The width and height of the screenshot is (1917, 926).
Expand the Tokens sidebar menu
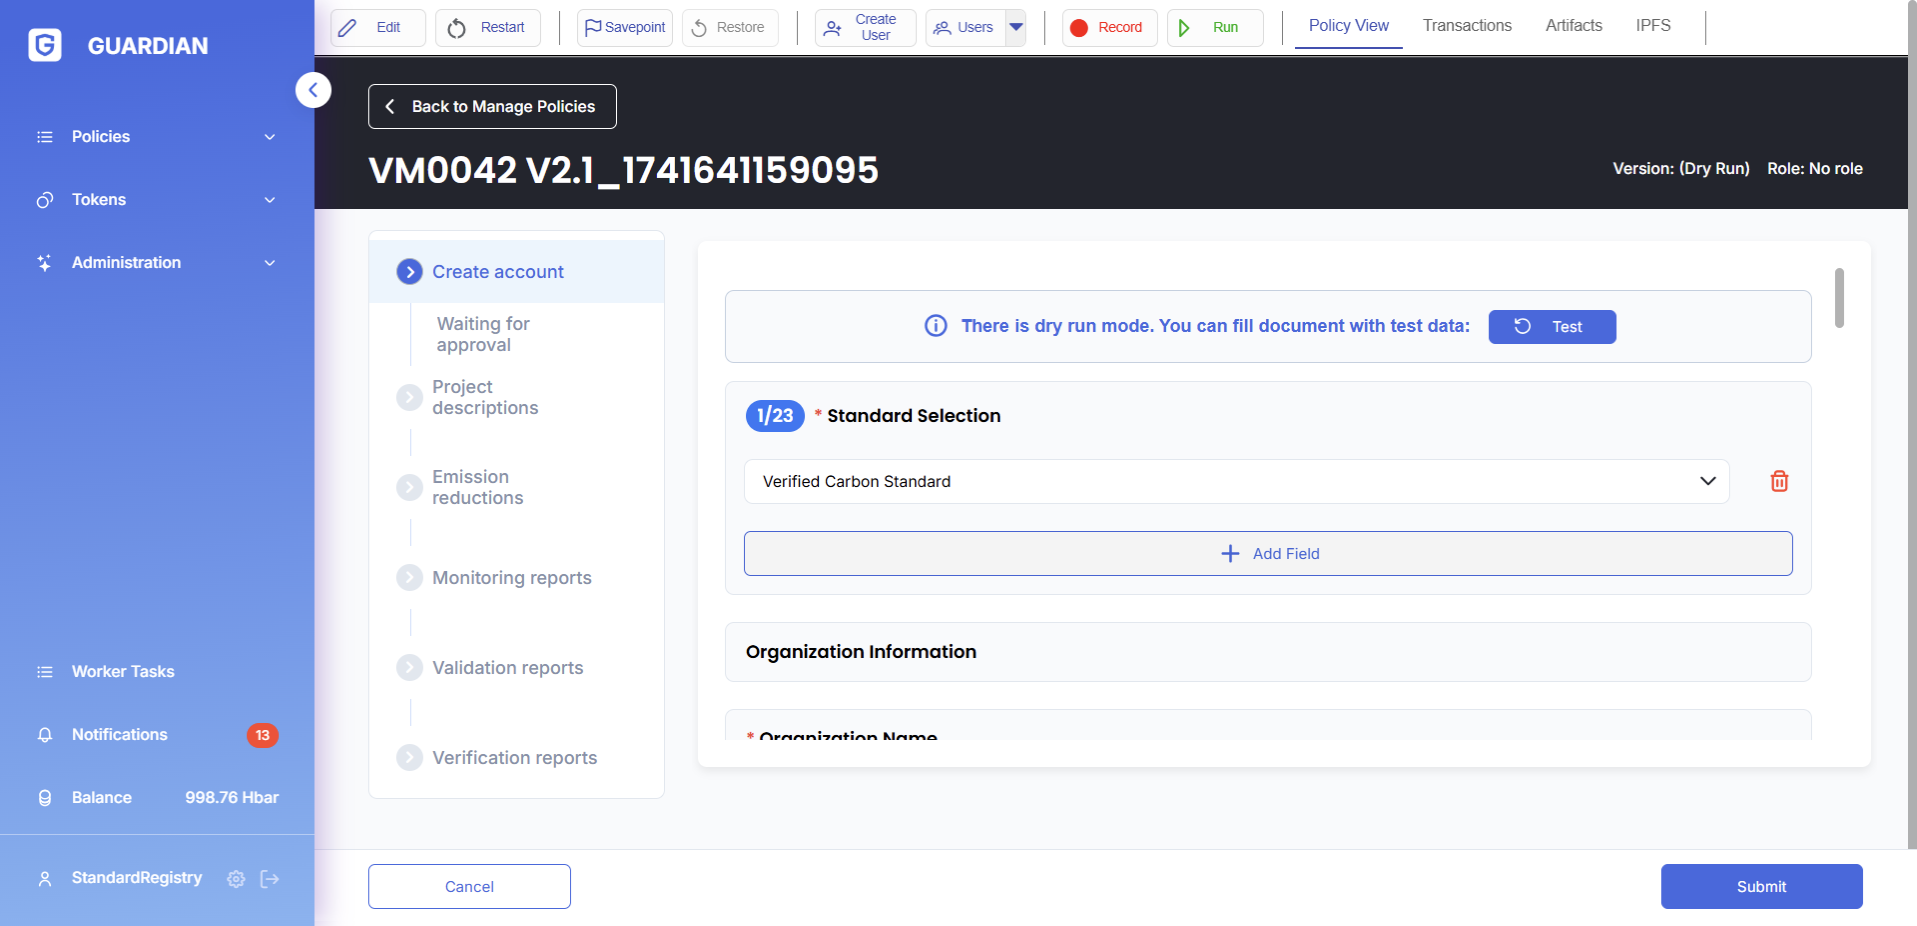click(x=157, y=200)
